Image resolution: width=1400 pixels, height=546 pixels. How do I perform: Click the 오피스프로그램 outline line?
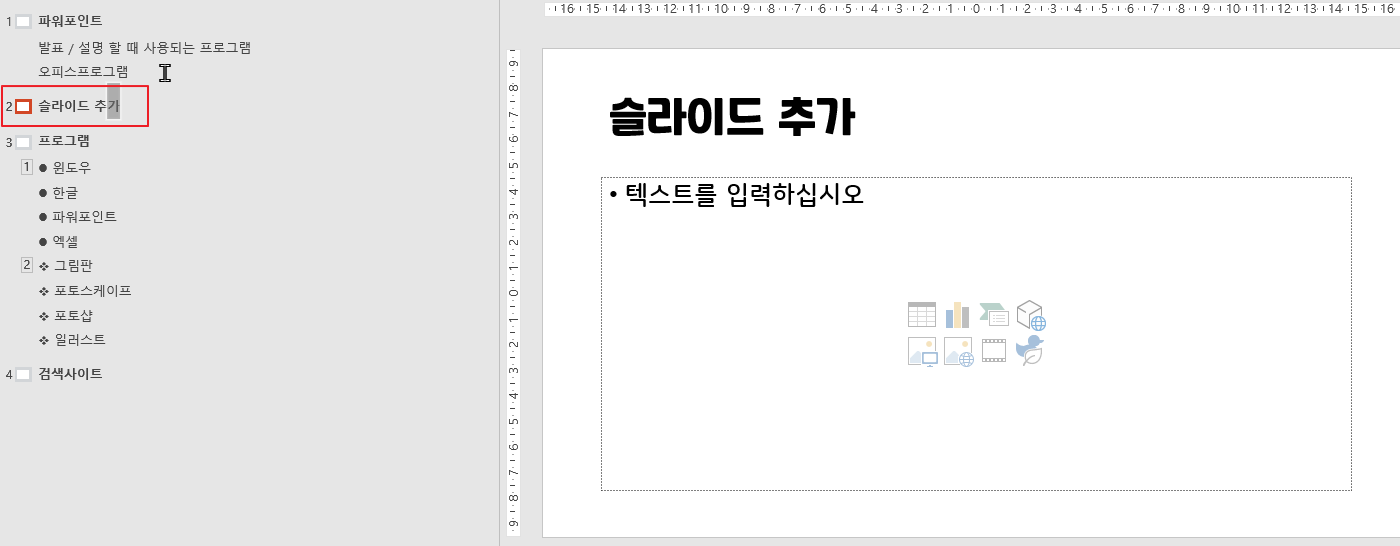pyautogui.click(x=83, y=72)
